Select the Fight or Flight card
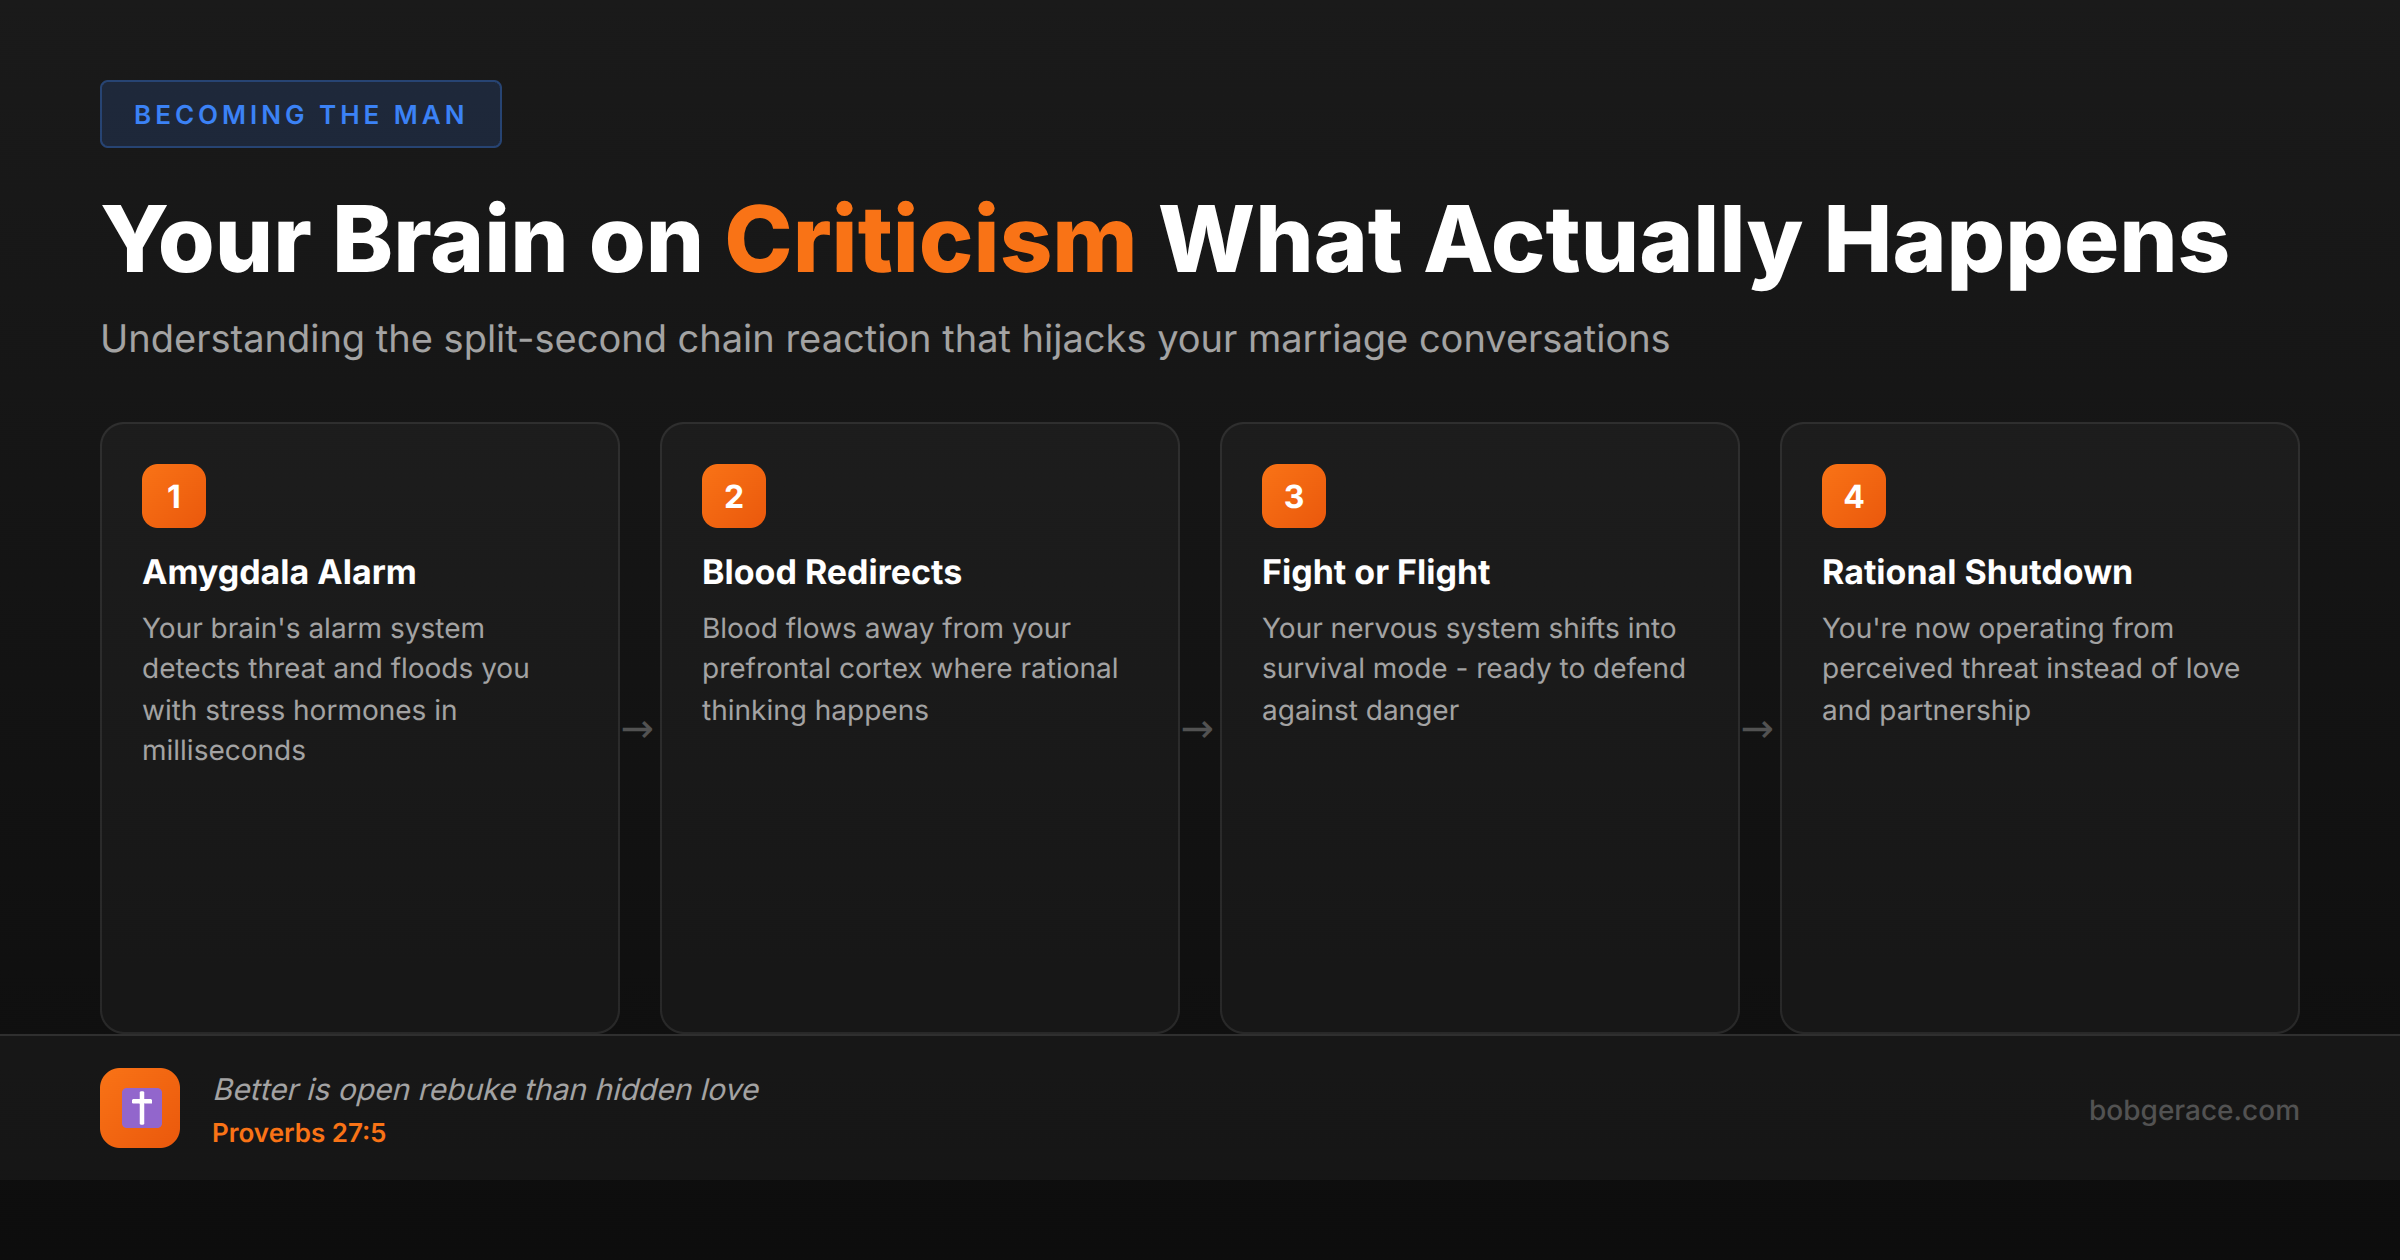The width and height of the screenshot is (2400, 1260). tap(1480, 728)
